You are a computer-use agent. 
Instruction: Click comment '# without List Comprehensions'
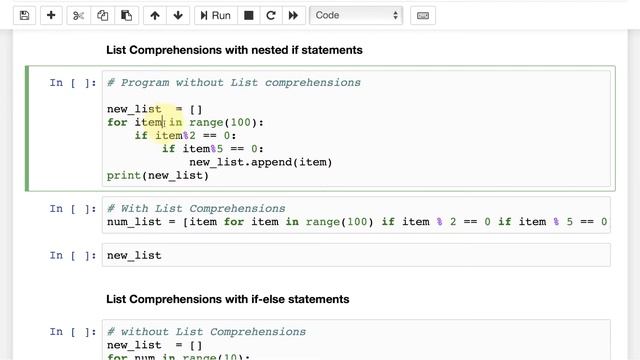tap(207, 332)
